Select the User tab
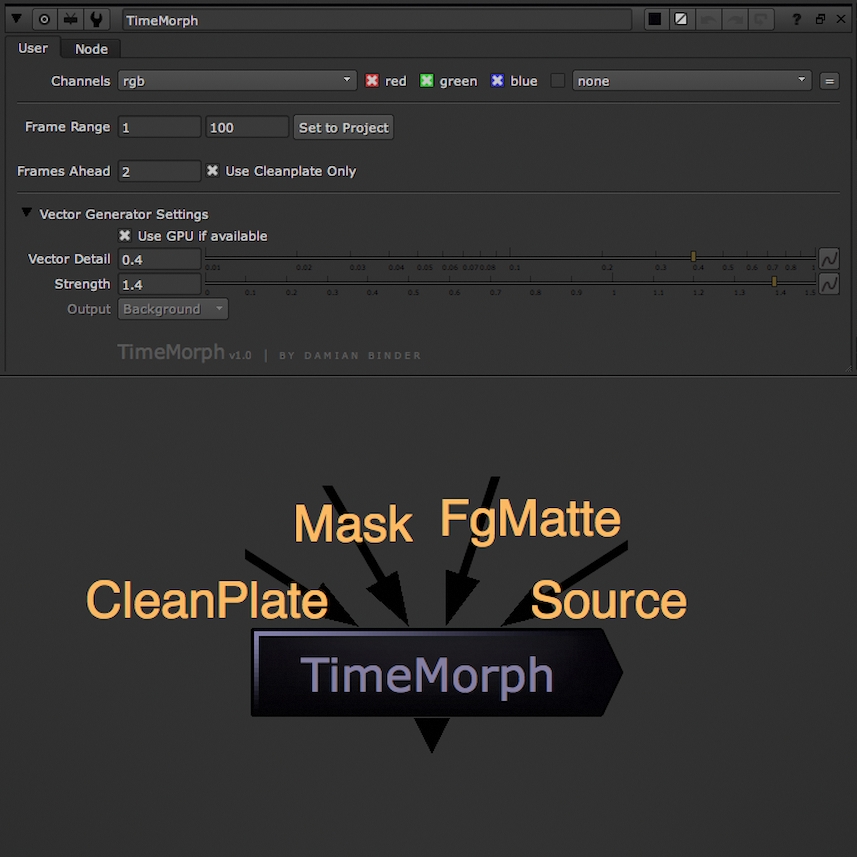The width and height of the screenshot is (857, 857). click(33, 48)
